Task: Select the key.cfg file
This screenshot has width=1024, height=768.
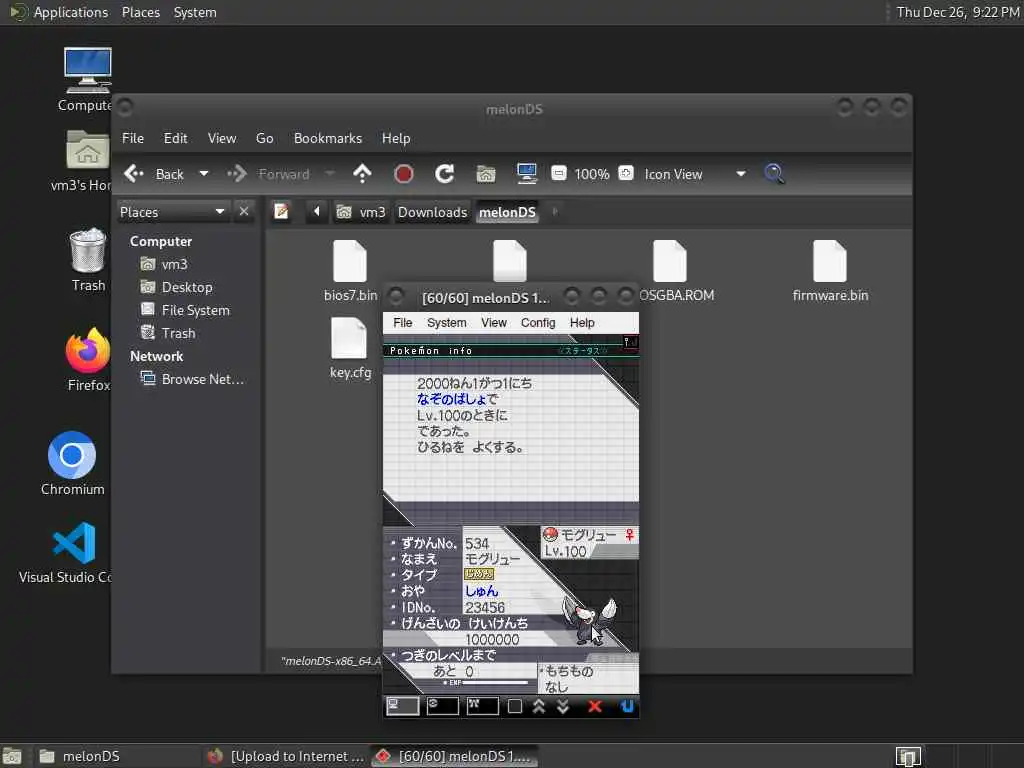Action: coord(350,348)
